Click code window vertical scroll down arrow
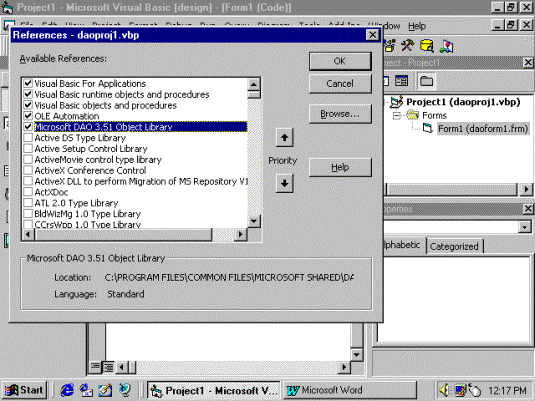This screenshot has width=535, height=401. [356, 355]
